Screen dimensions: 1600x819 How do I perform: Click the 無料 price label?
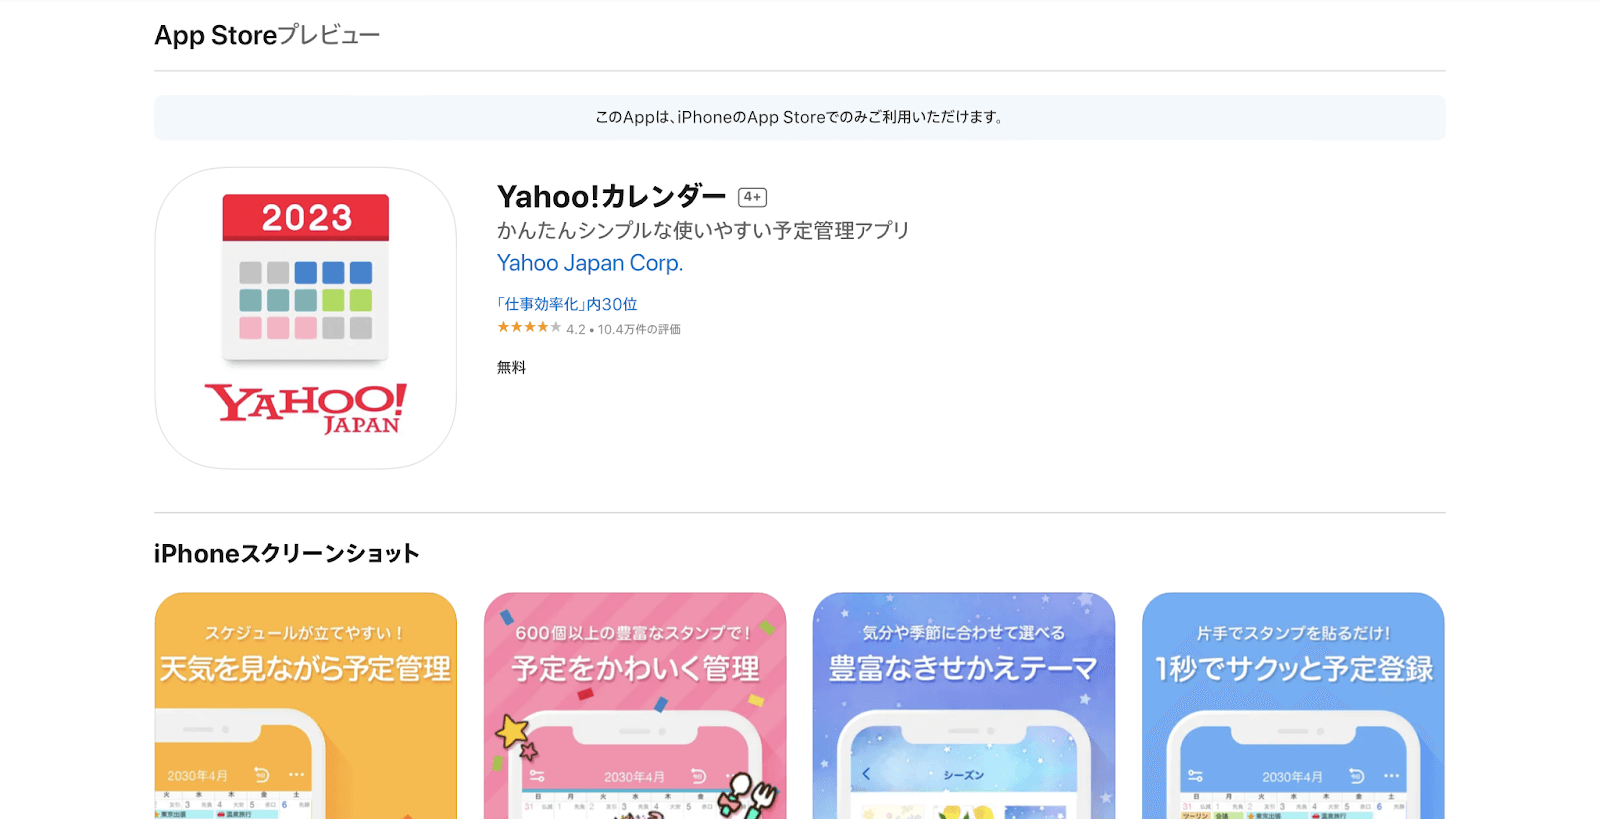(511, 367)
